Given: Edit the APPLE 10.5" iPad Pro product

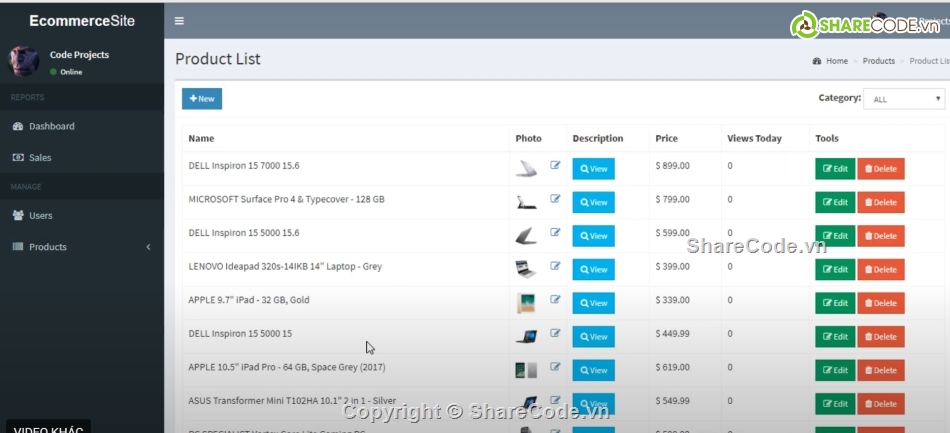Looking at the screenshot, I should pos(835,370).
